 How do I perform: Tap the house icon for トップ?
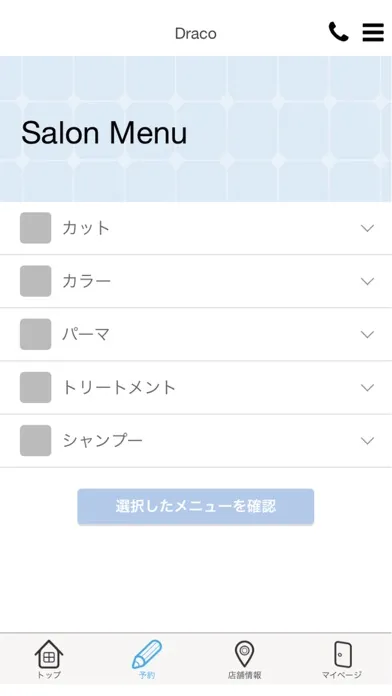point(49,654)
